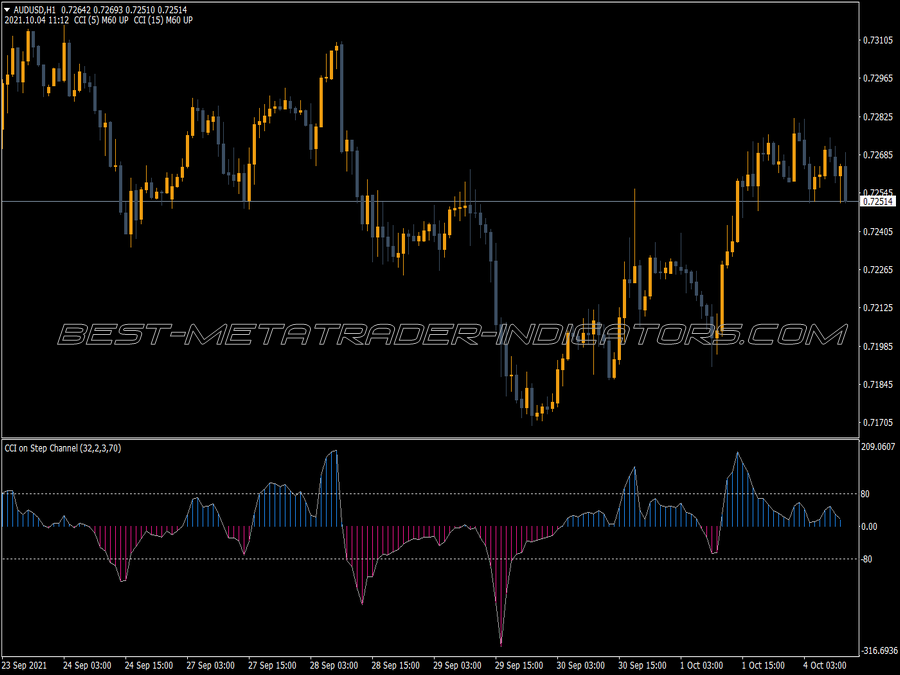Click the 0.72965 price scale label
The image size is (900, 675).
coord(878,78)
